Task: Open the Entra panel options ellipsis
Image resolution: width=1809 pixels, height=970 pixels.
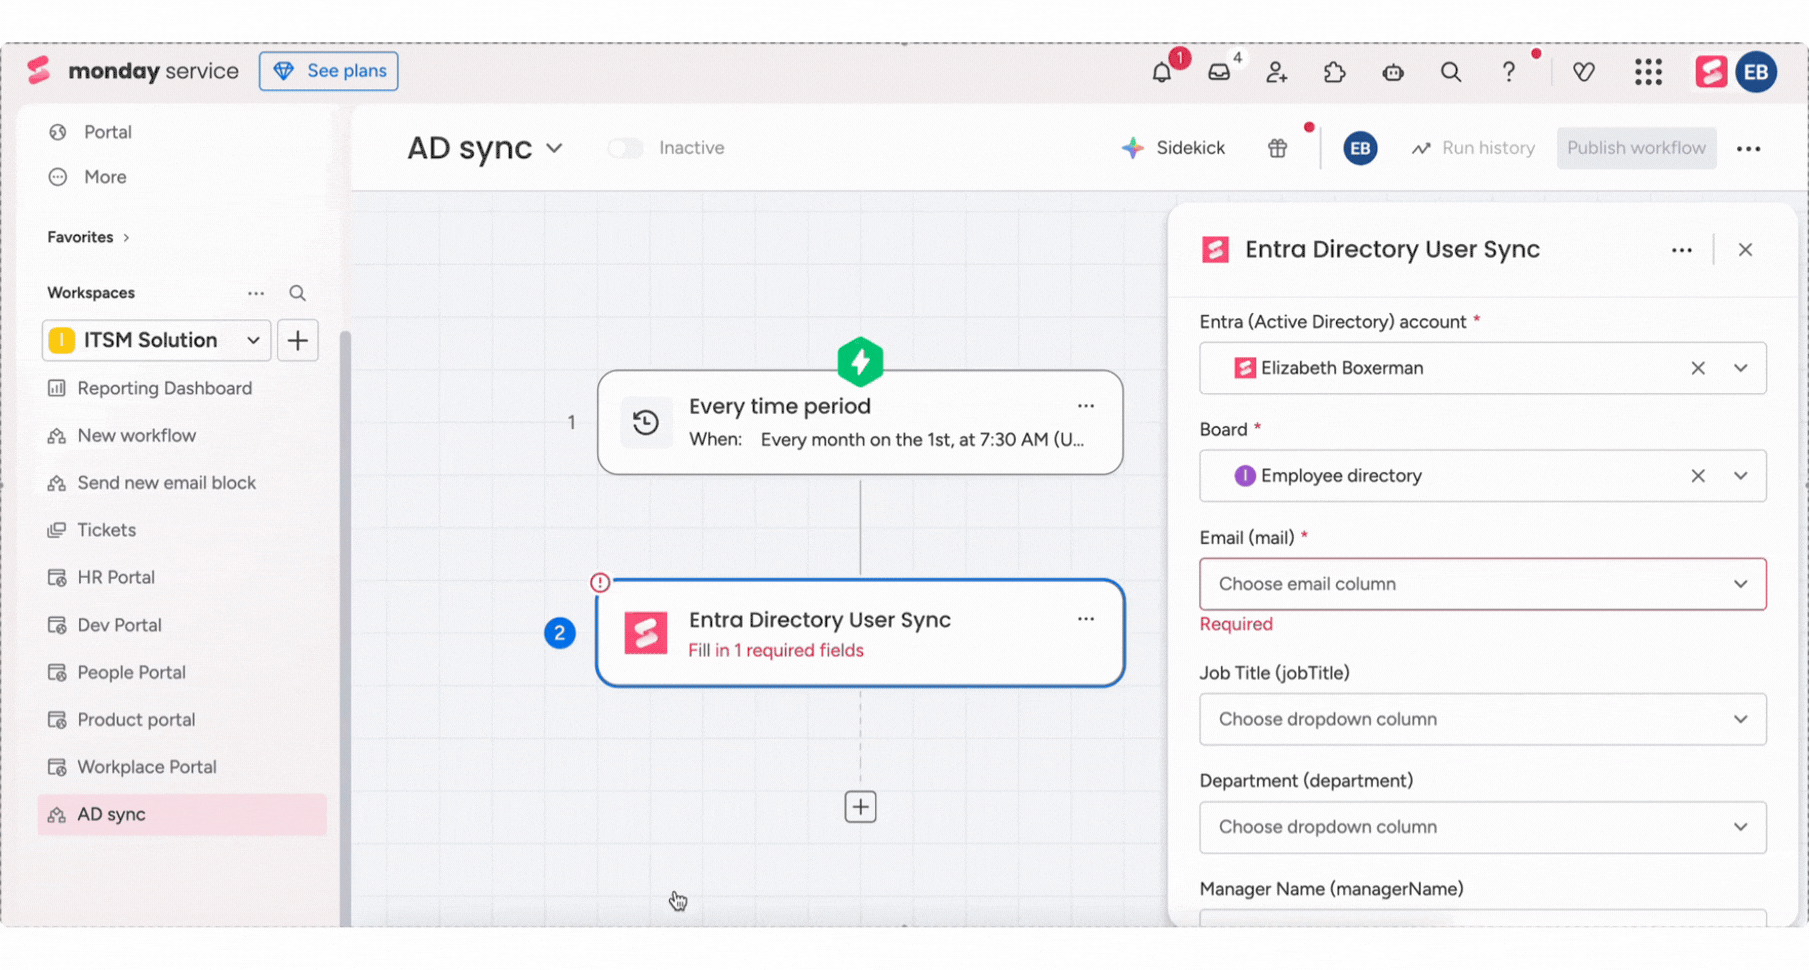Action: (x=1682, y=250)
